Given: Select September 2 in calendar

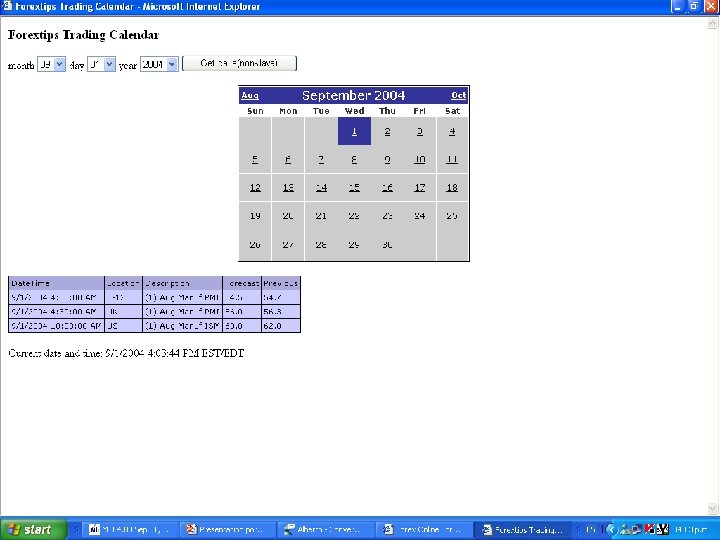Looking at the screenshot, I should click(387, 132).
